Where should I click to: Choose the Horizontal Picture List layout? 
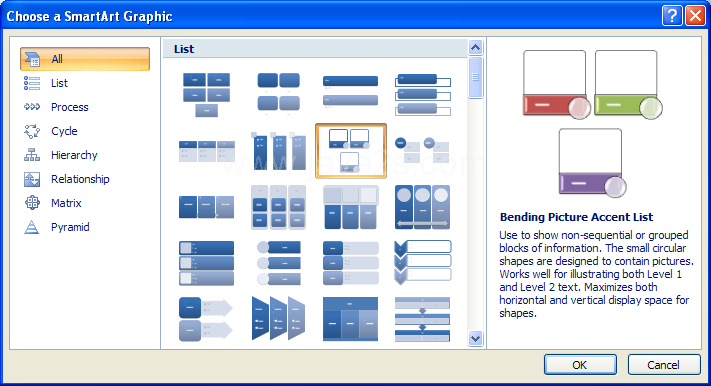(351, 207)
